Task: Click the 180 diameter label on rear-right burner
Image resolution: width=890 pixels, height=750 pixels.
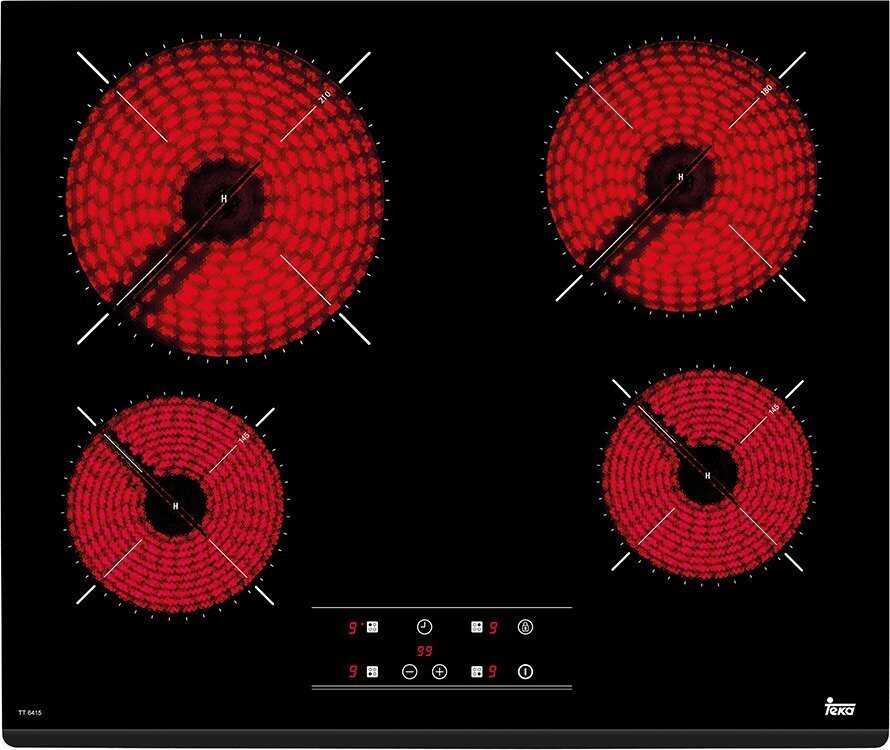Action: (767, 90)
